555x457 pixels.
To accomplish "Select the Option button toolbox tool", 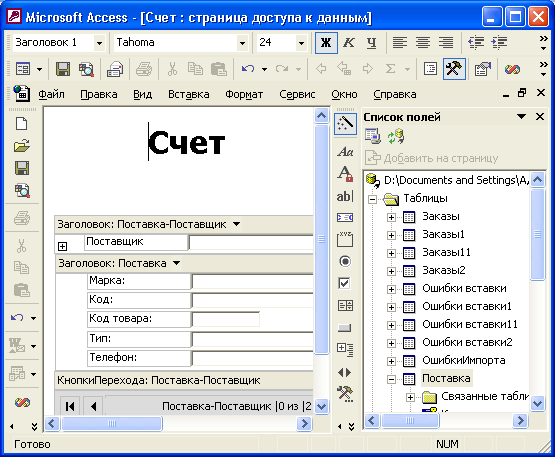I will (x=345, y=262).
